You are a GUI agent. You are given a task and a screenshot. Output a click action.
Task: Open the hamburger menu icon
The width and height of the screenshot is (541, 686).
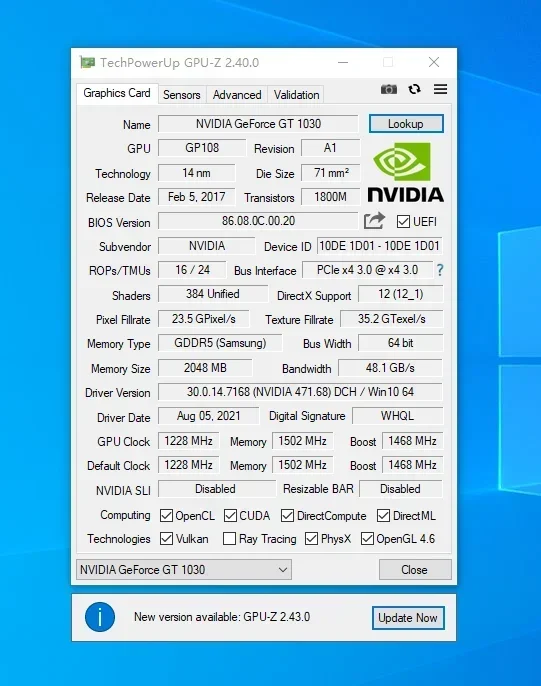tap(440, 89)
